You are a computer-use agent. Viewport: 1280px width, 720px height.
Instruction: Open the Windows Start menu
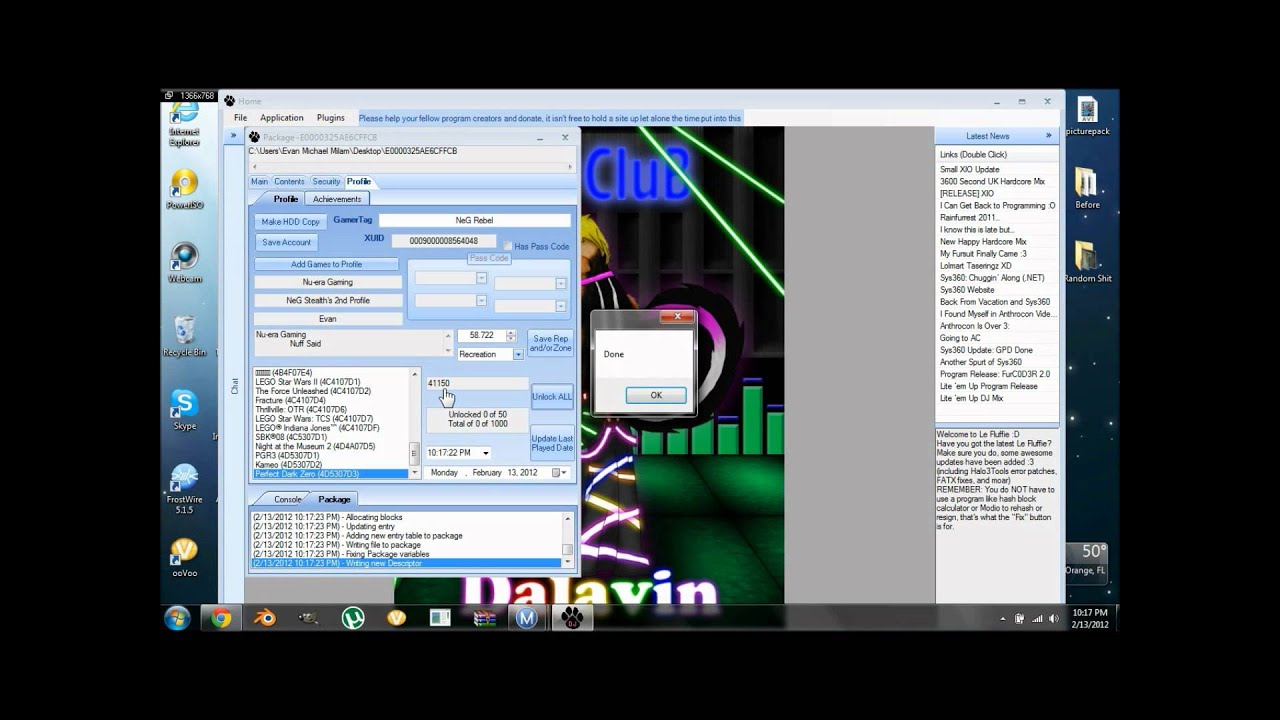(177, 618)
